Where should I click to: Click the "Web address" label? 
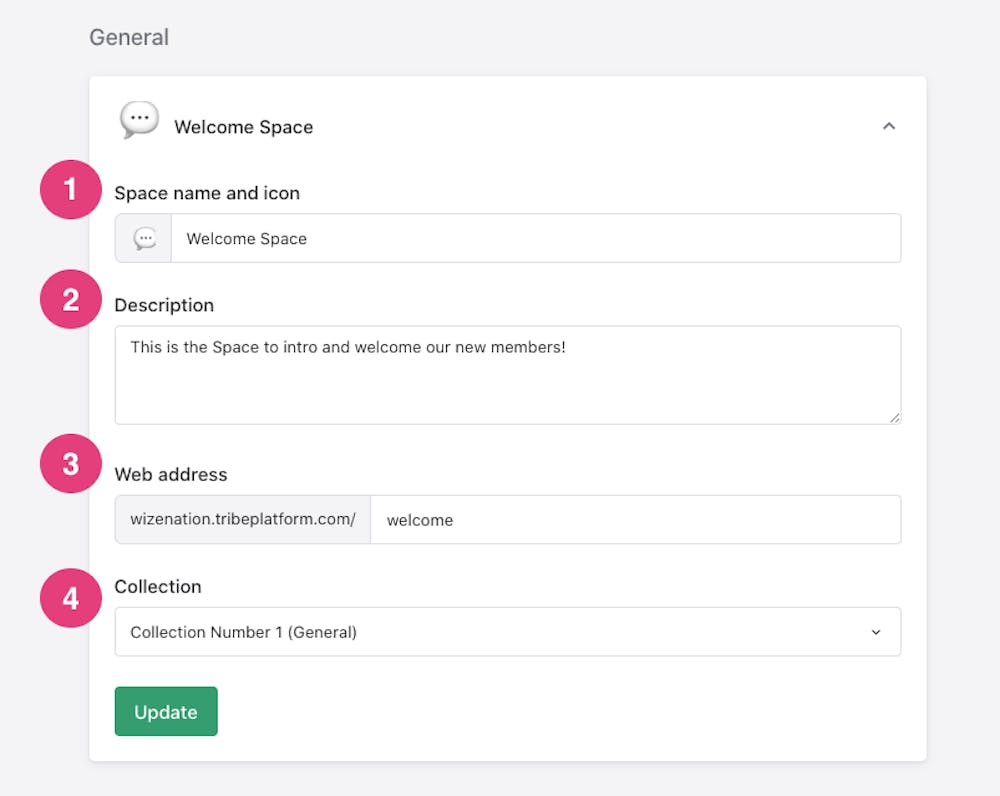[x=171, y=474]
